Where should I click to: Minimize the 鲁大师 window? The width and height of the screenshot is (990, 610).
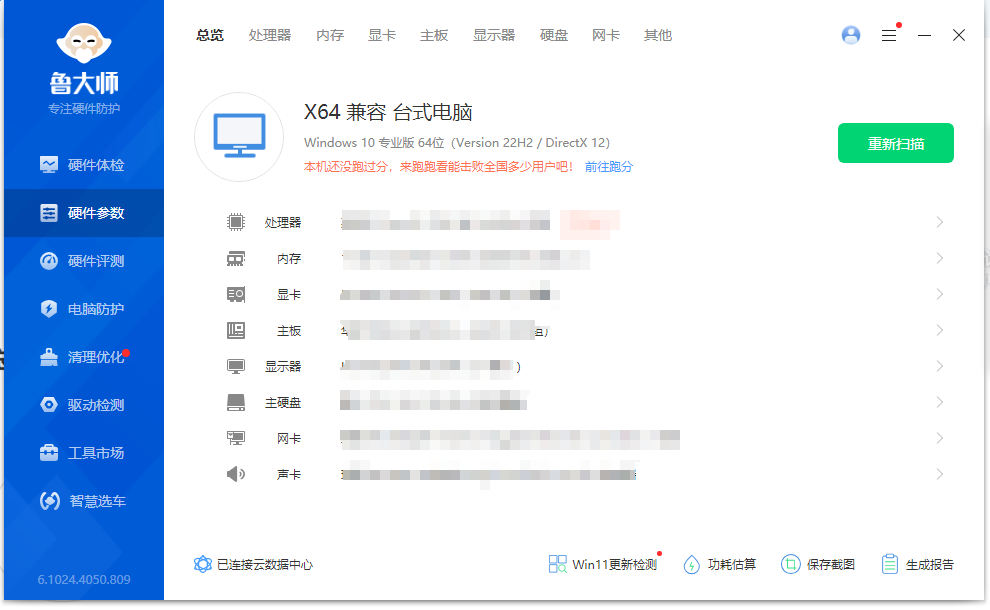coord(924,35)
